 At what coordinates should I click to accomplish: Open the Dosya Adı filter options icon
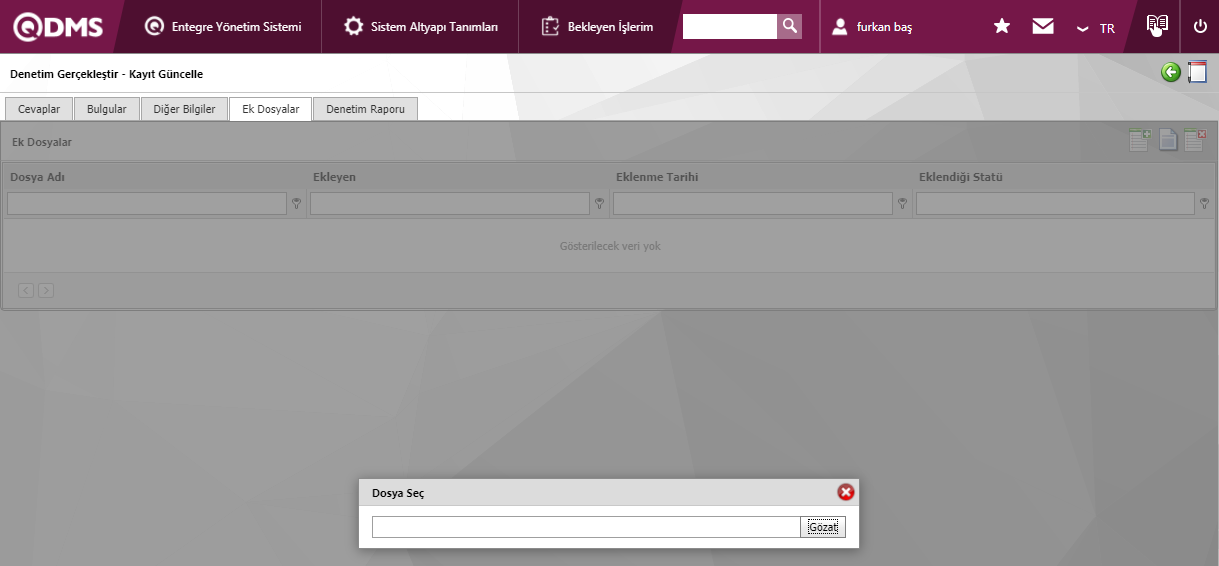pos(296,204)
